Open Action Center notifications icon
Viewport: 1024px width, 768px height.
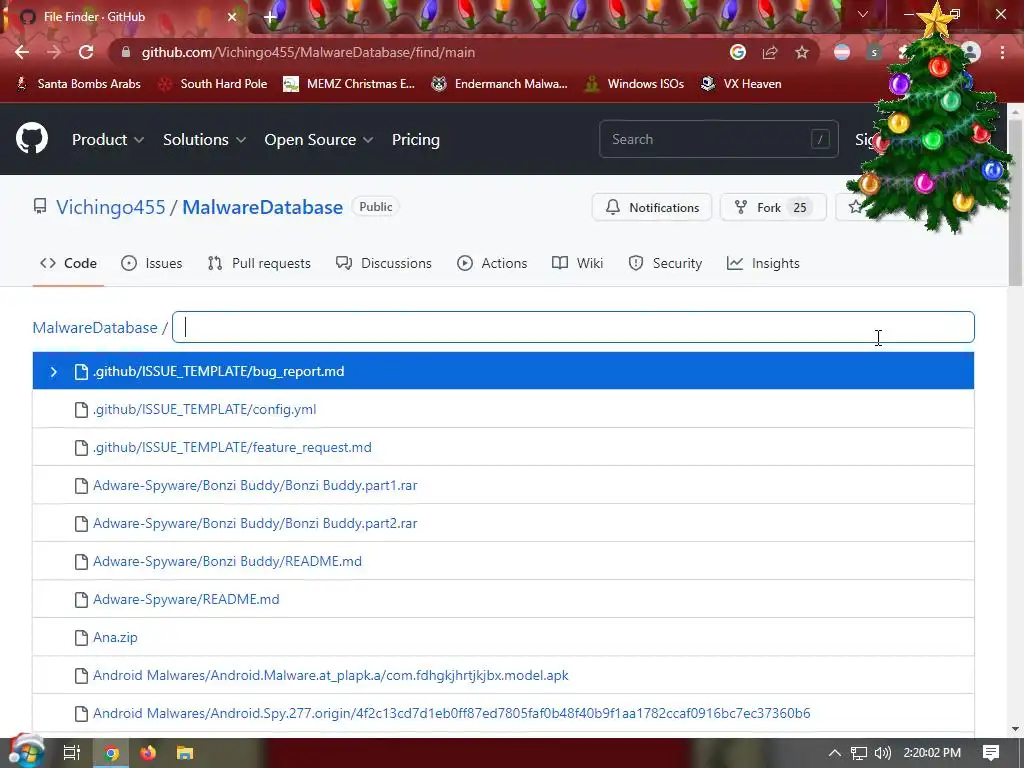[991, 753]
